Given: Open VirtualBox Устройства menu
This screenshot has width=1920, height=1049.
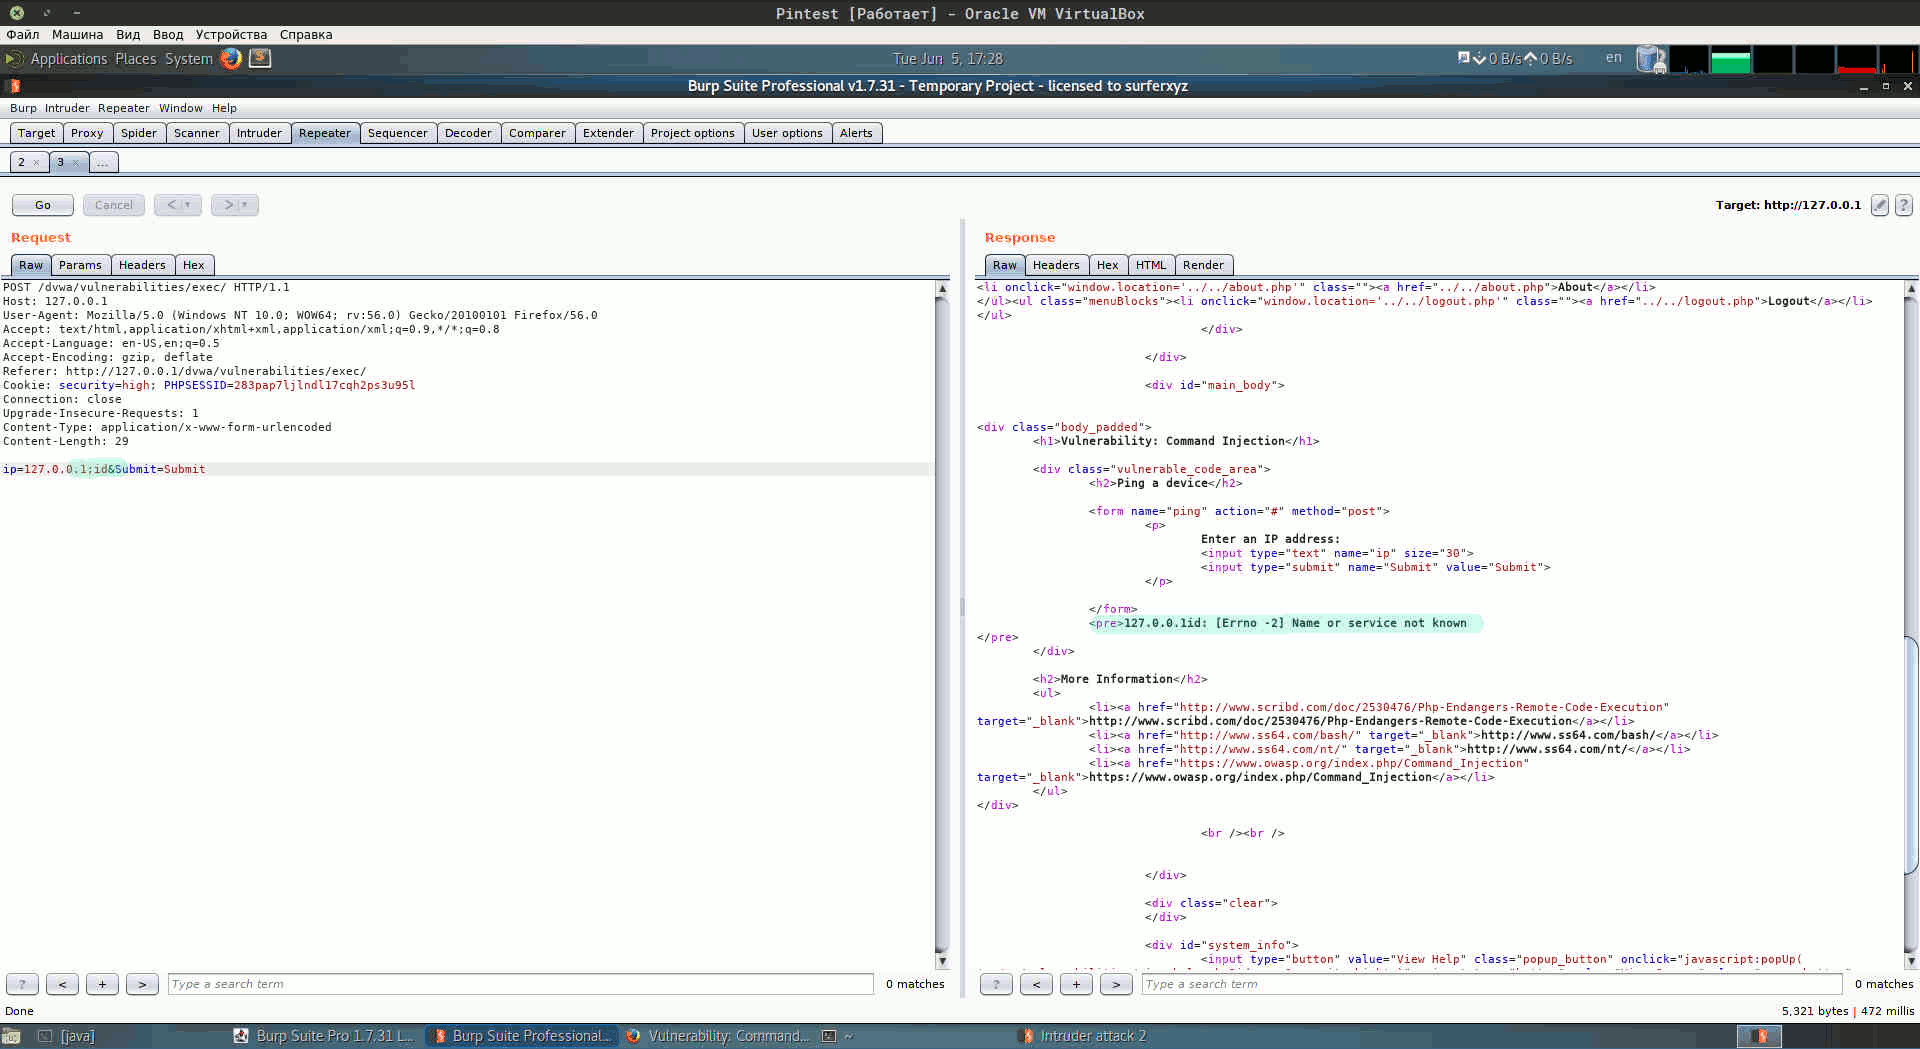Looking at the screenshot, I should click(231, 34).
